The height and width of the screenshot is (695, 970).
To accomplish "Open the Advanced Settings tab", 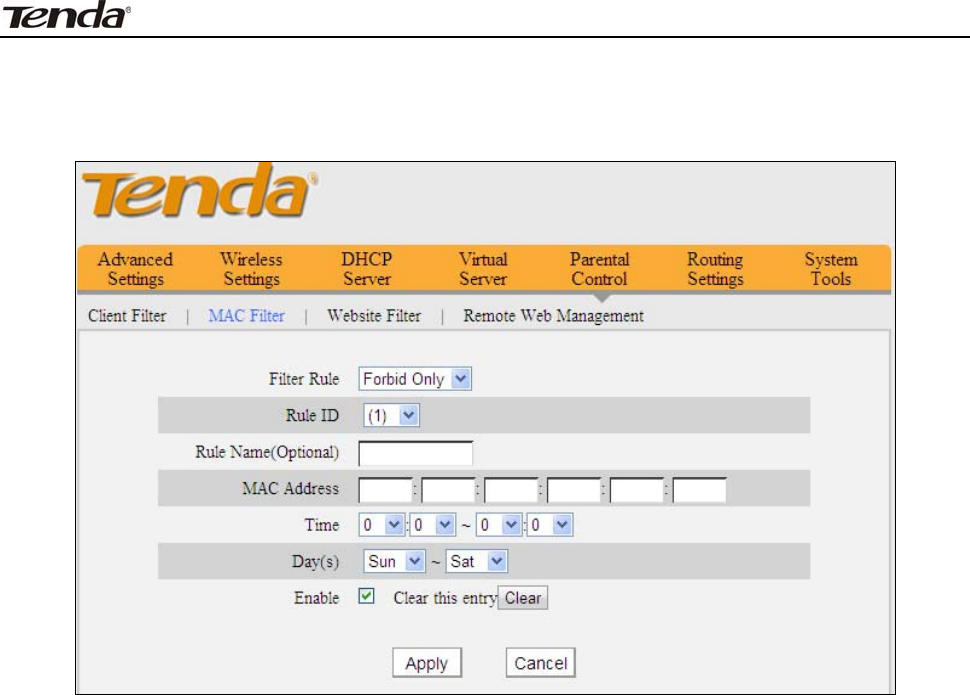I will point(135,269).
